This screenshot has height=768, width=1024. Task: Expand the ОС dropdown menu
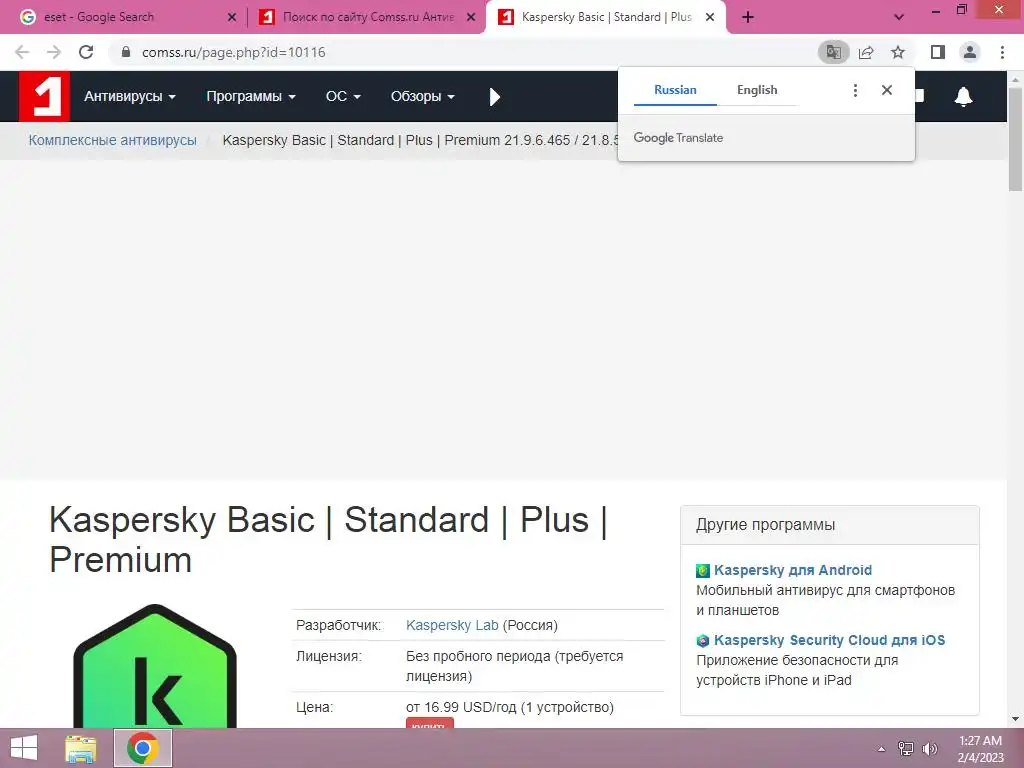[343, 97]
